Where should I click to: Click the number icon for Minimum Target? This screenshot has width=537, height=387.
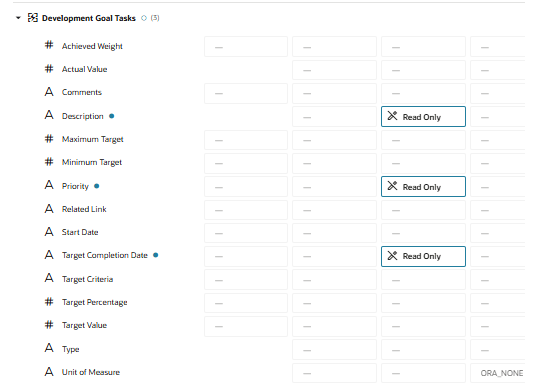[49, 162]
